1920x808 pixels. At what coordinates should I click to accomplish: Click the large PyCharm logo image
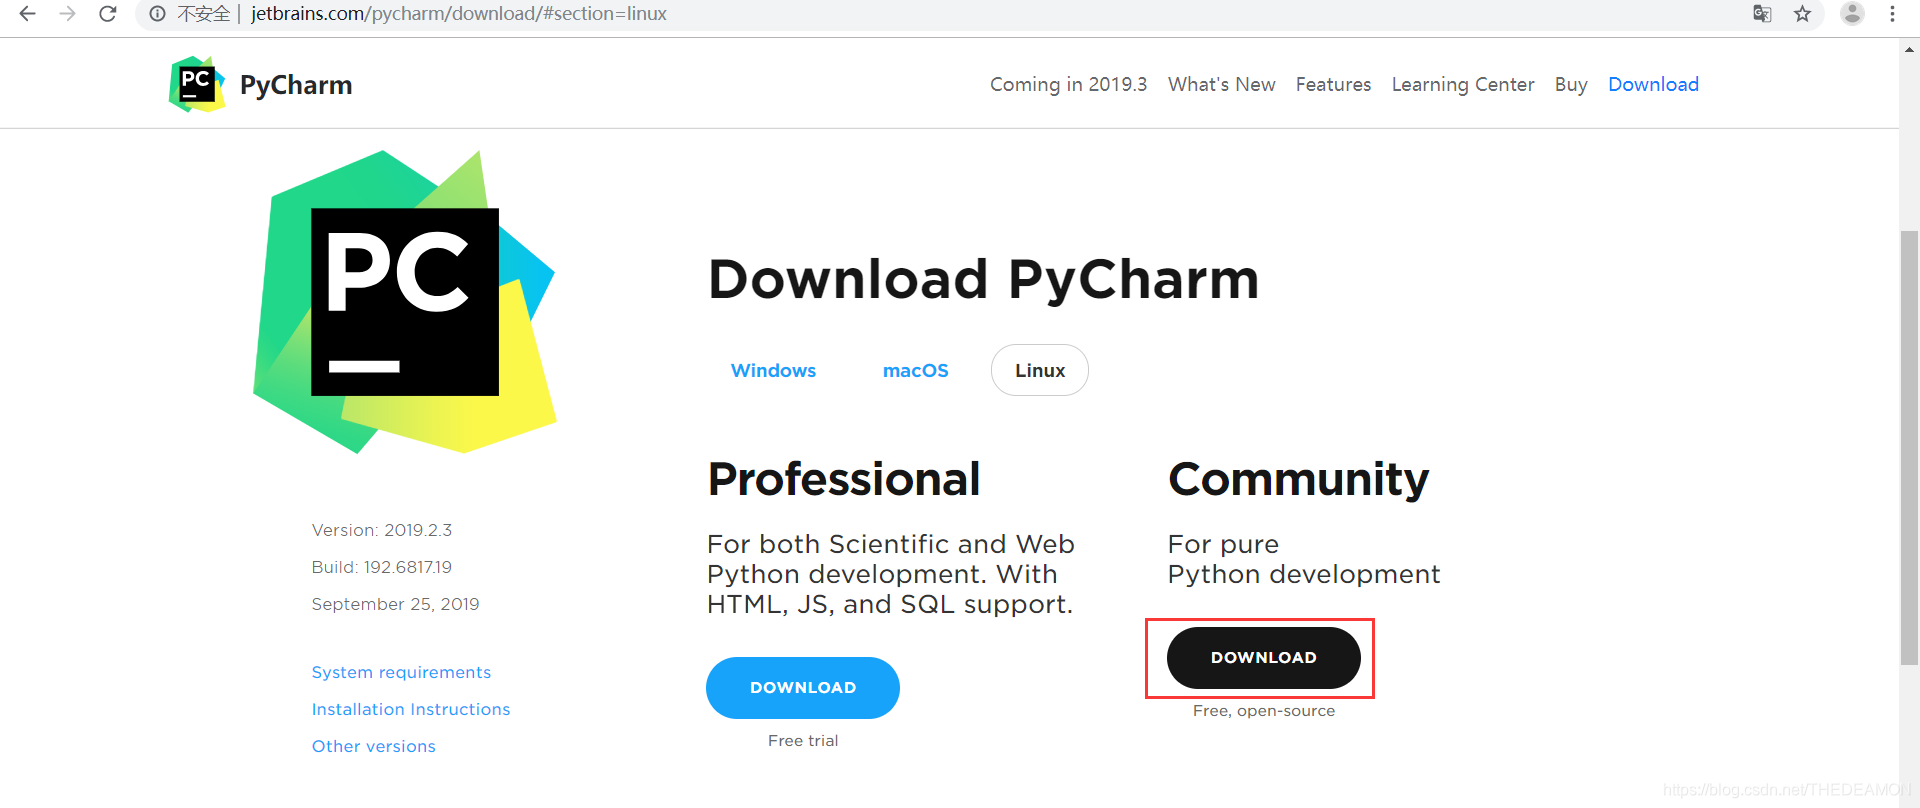(404, 302)
